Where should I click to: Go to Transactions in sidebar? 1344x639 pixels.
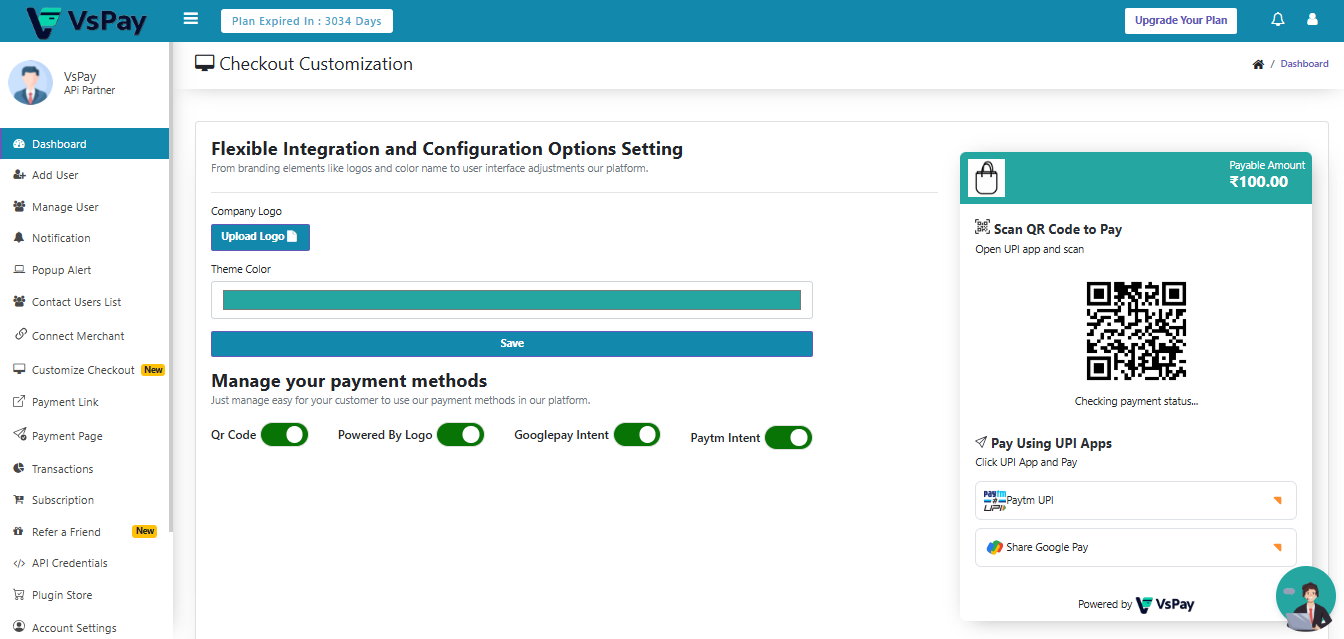point(62,469)
